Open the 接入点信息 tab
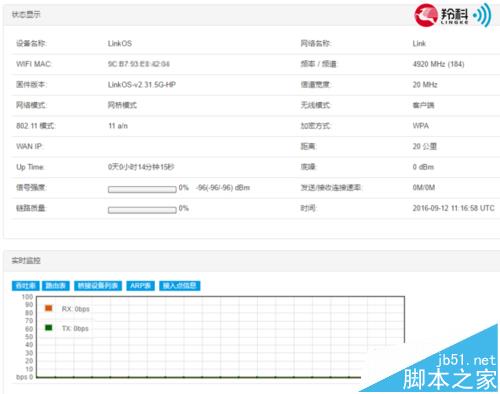Viewport: 500px width, 394px height. (180, 286)
